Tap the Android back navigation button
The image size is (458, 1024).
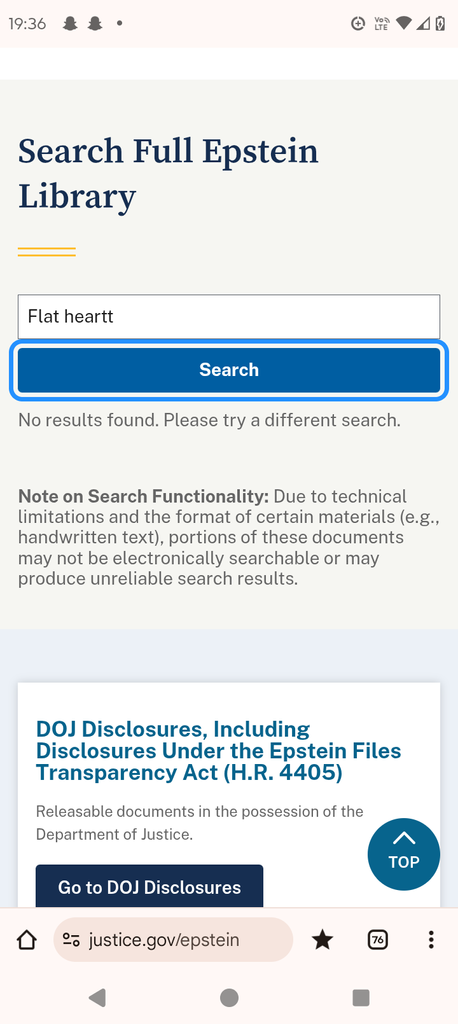tap(97, 997)
